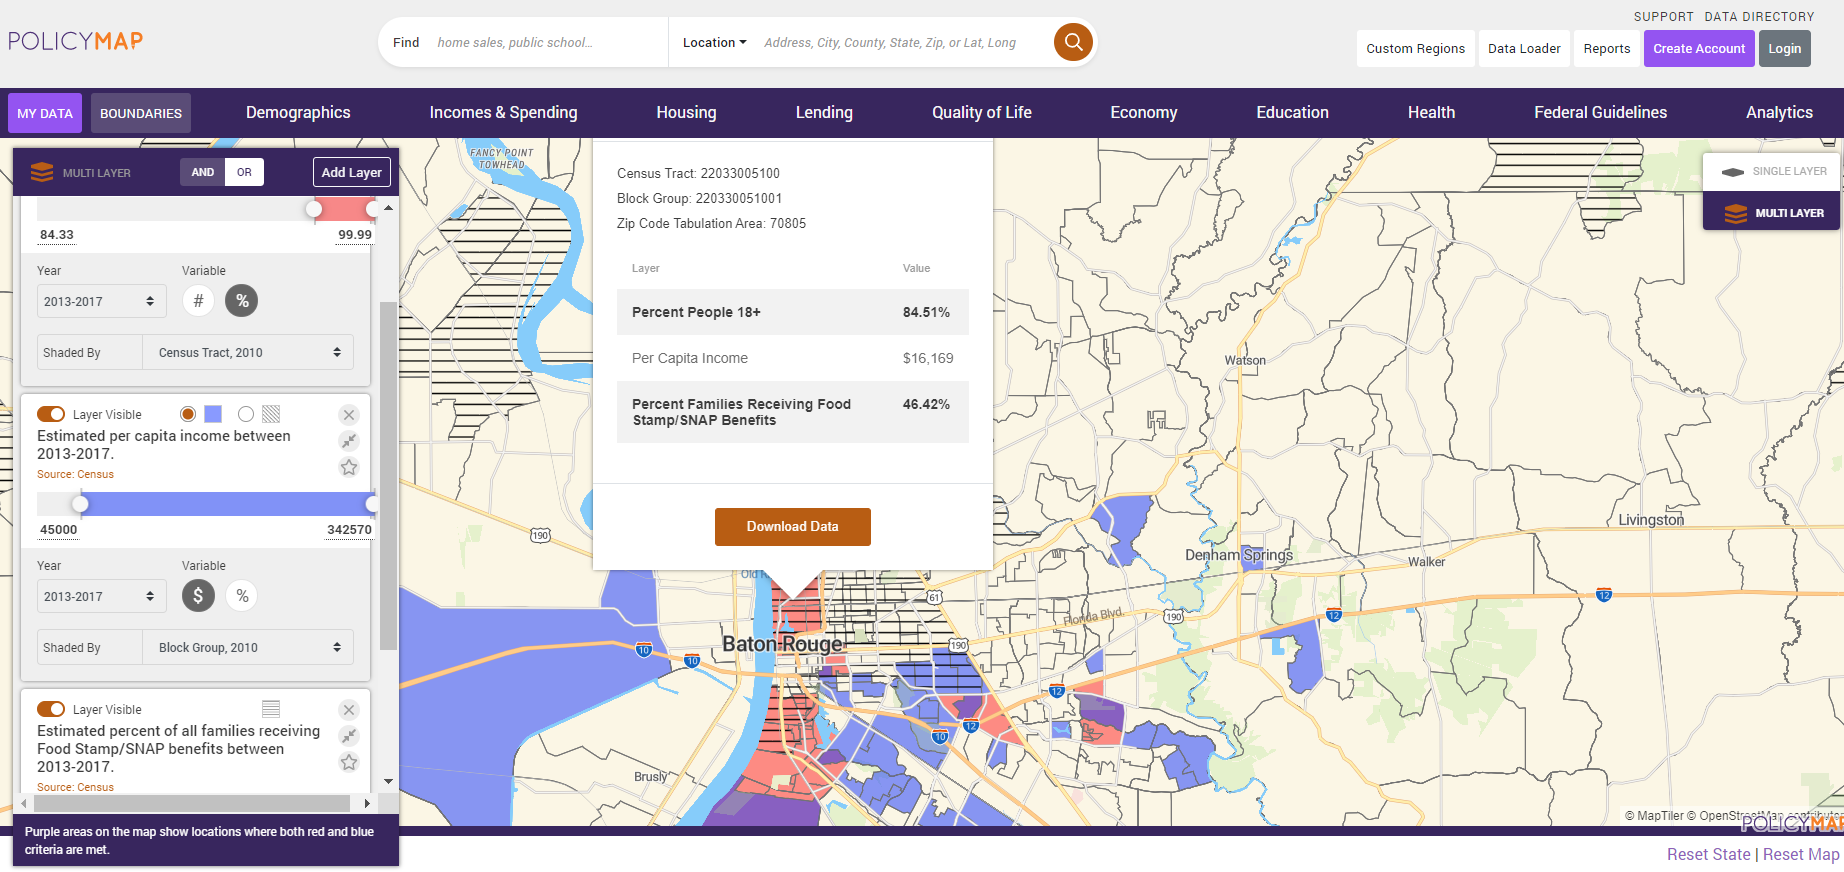
Task: Open the Data Loader
Action: [1524, 48]
